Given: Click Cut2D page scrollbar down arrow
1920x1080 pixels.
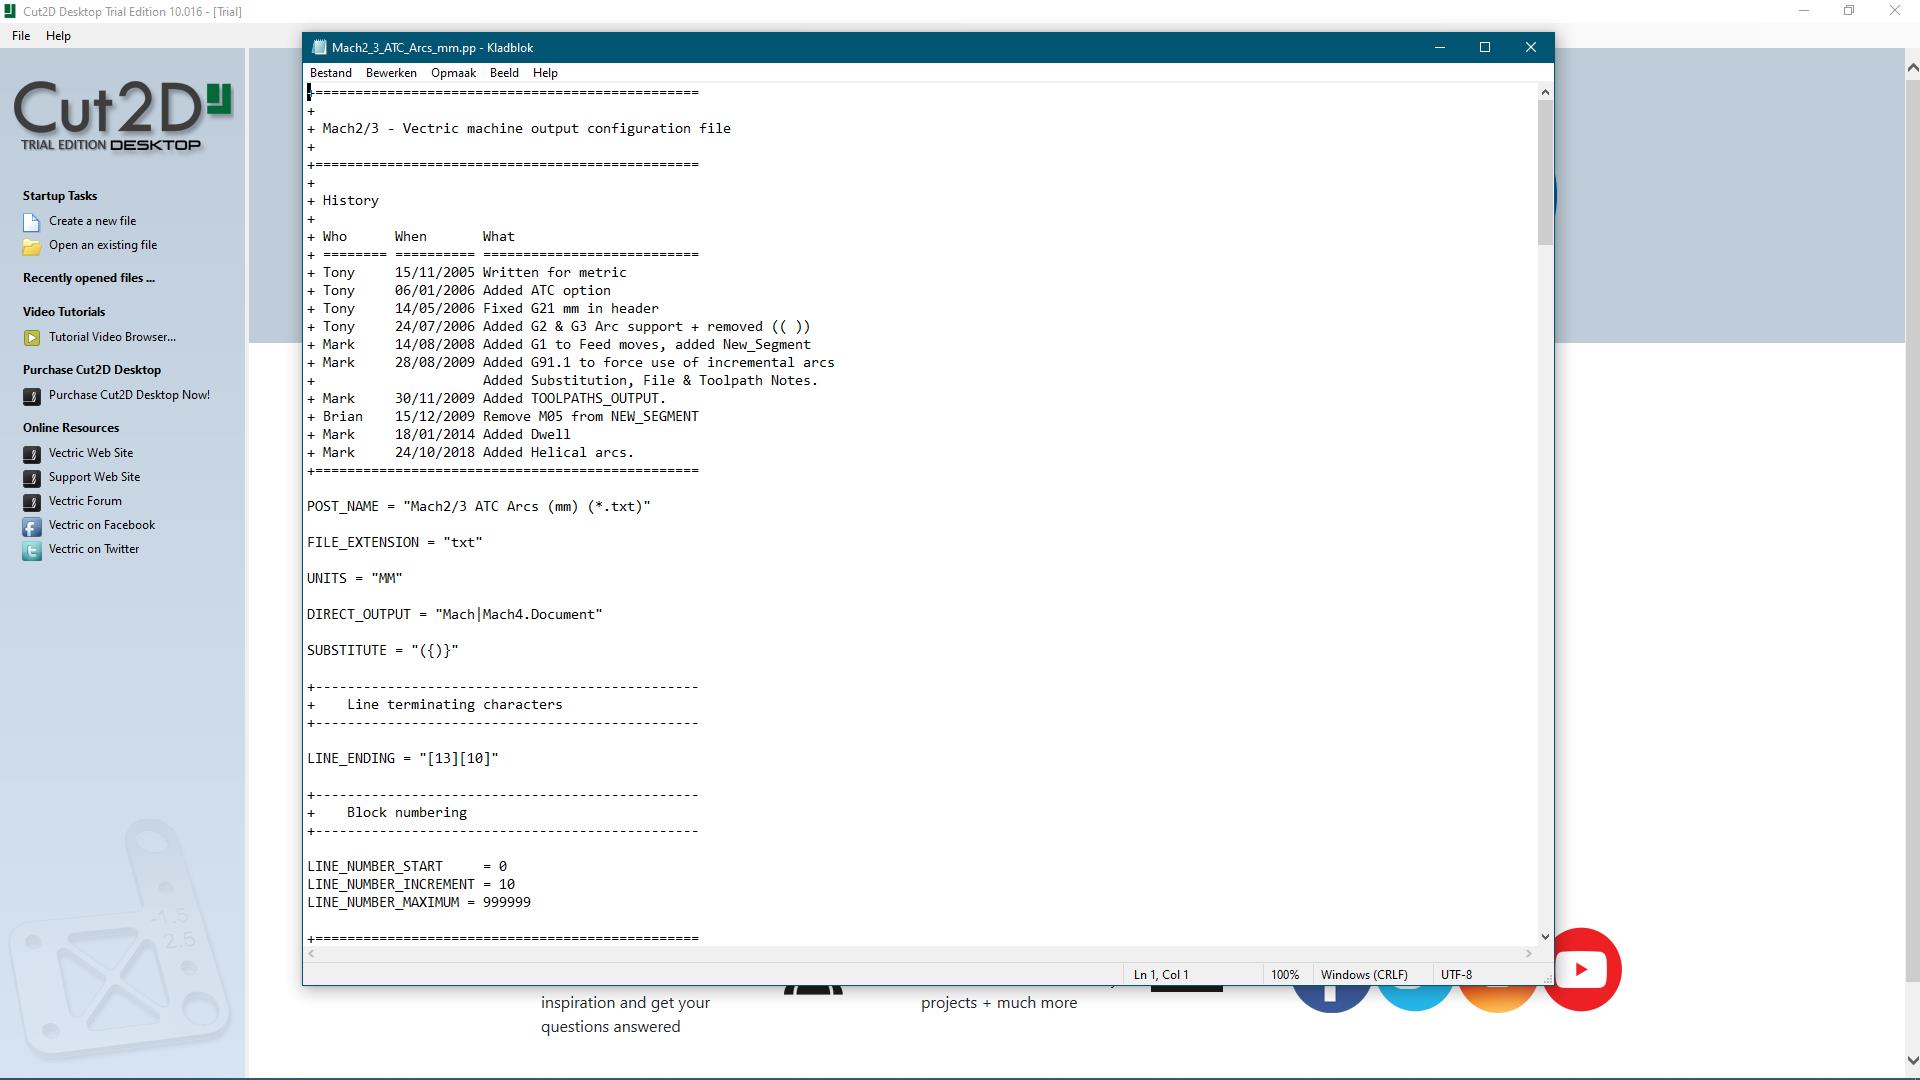Looking at the screenshot, I should click(1912, 1061).
